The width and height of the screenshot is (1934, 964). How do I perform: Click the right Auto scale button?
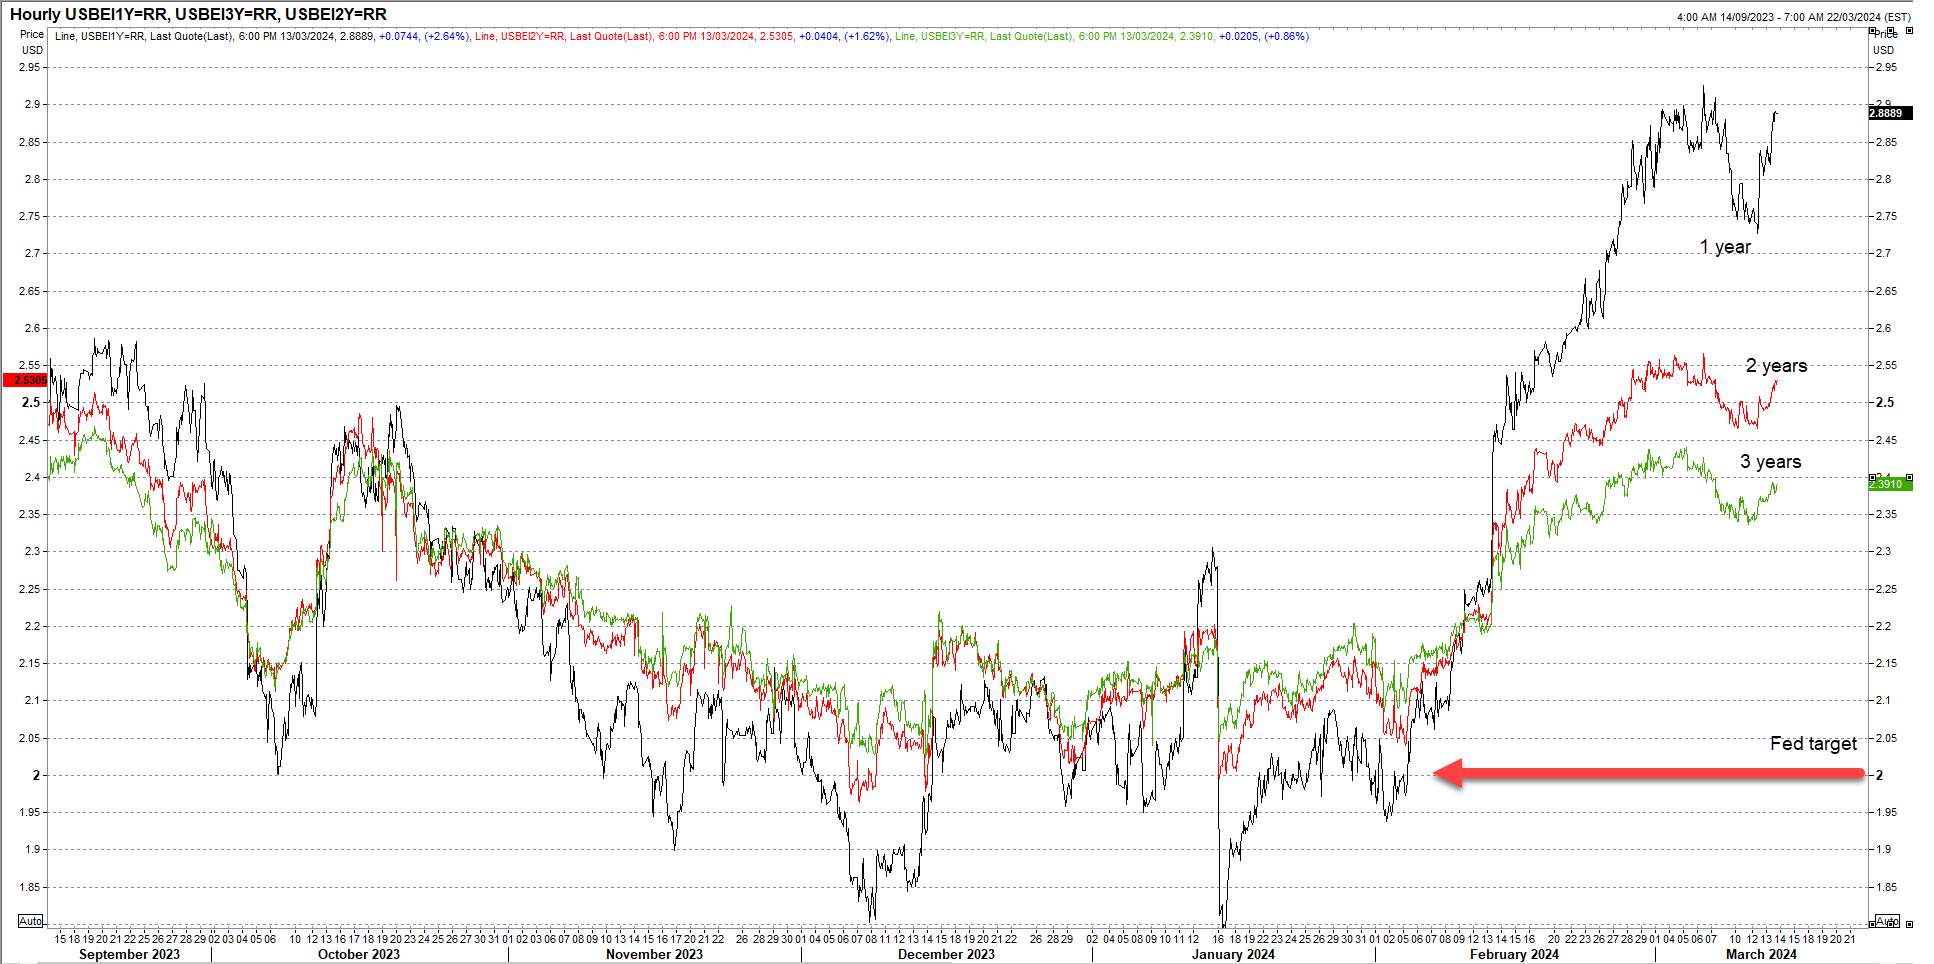click(1886, 921)
